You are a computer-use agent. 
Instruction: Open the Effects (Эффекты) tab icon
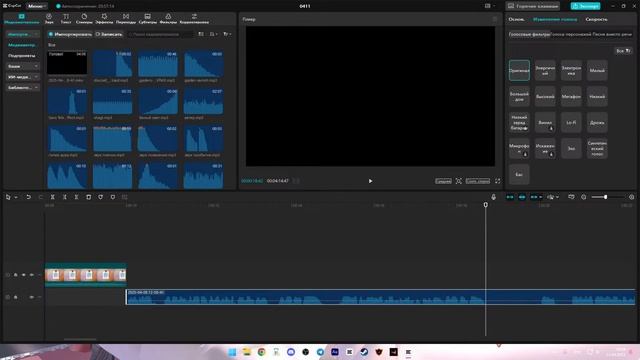104,16
